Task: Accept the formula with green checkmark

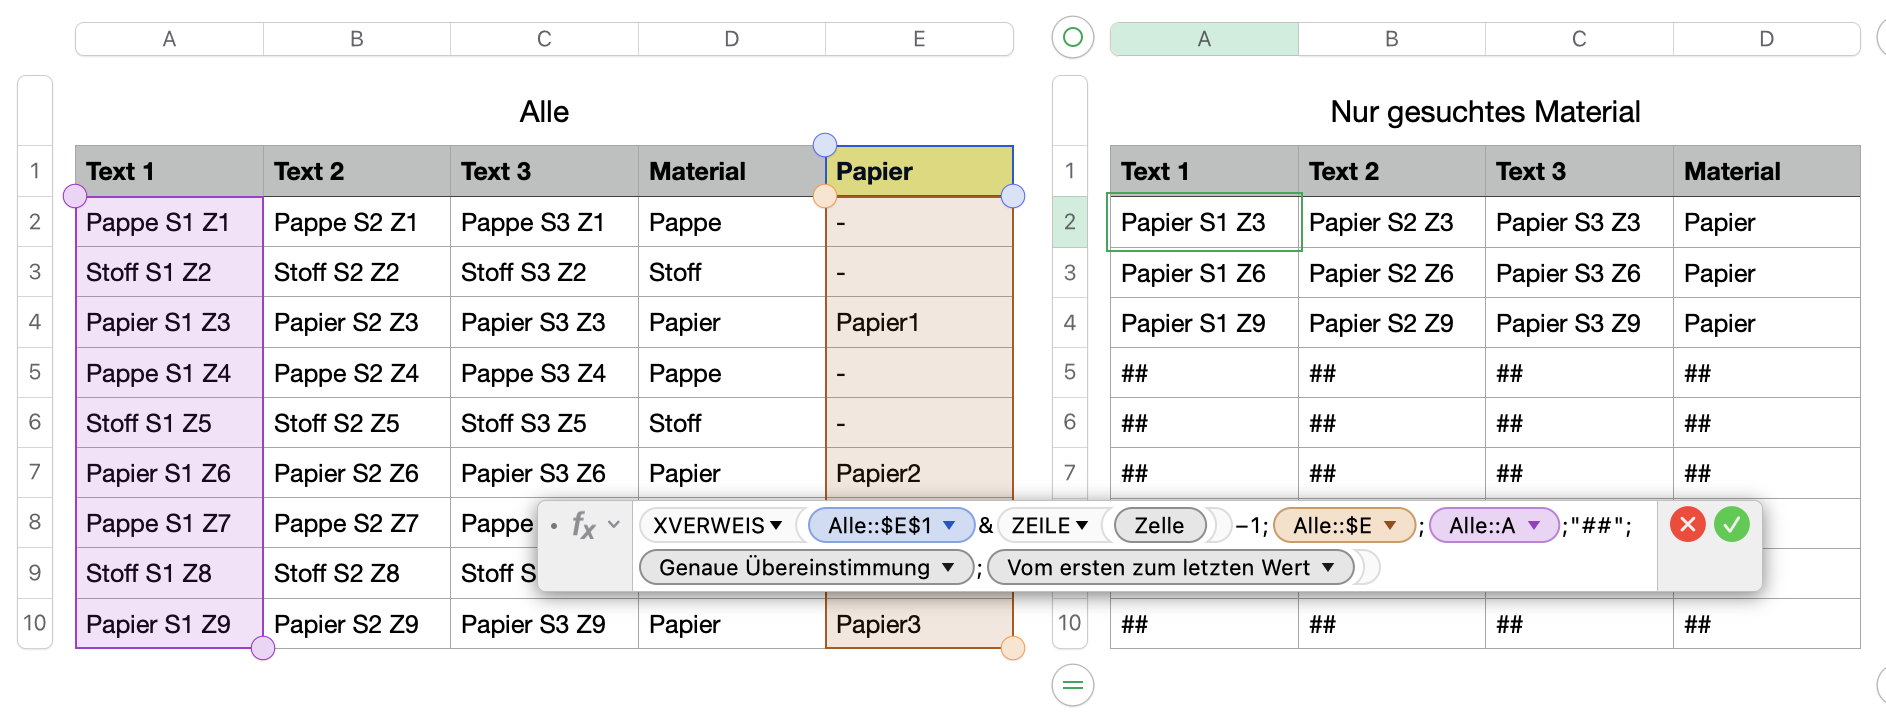Action: [1732, 524]
